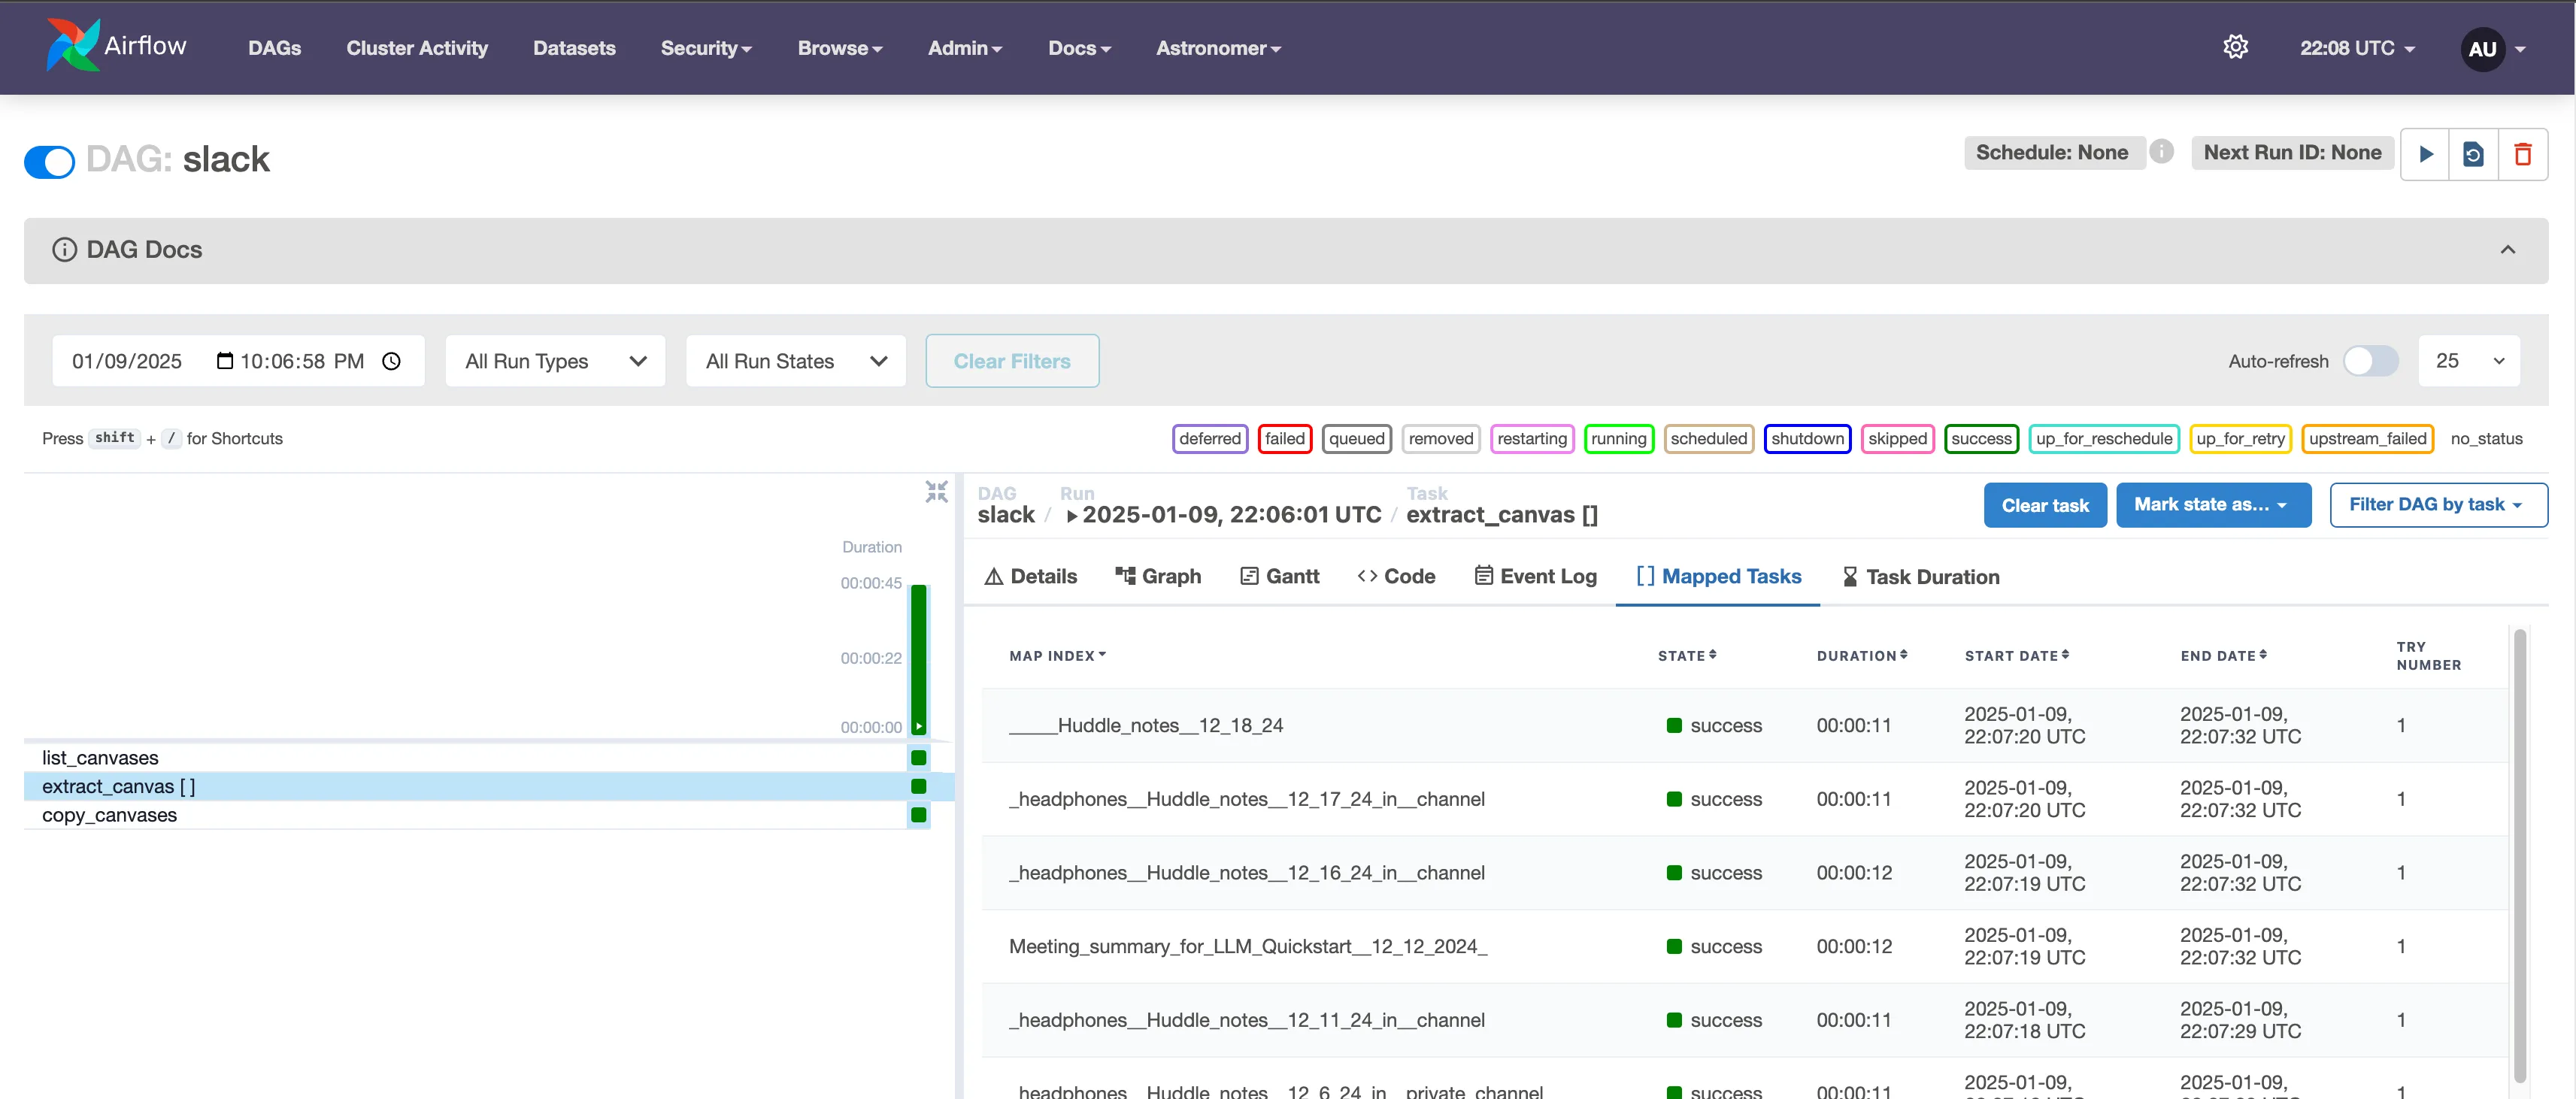2576x1099 pixels.
Task: Open the Docs menu
Action: (x=1080, y=48)
